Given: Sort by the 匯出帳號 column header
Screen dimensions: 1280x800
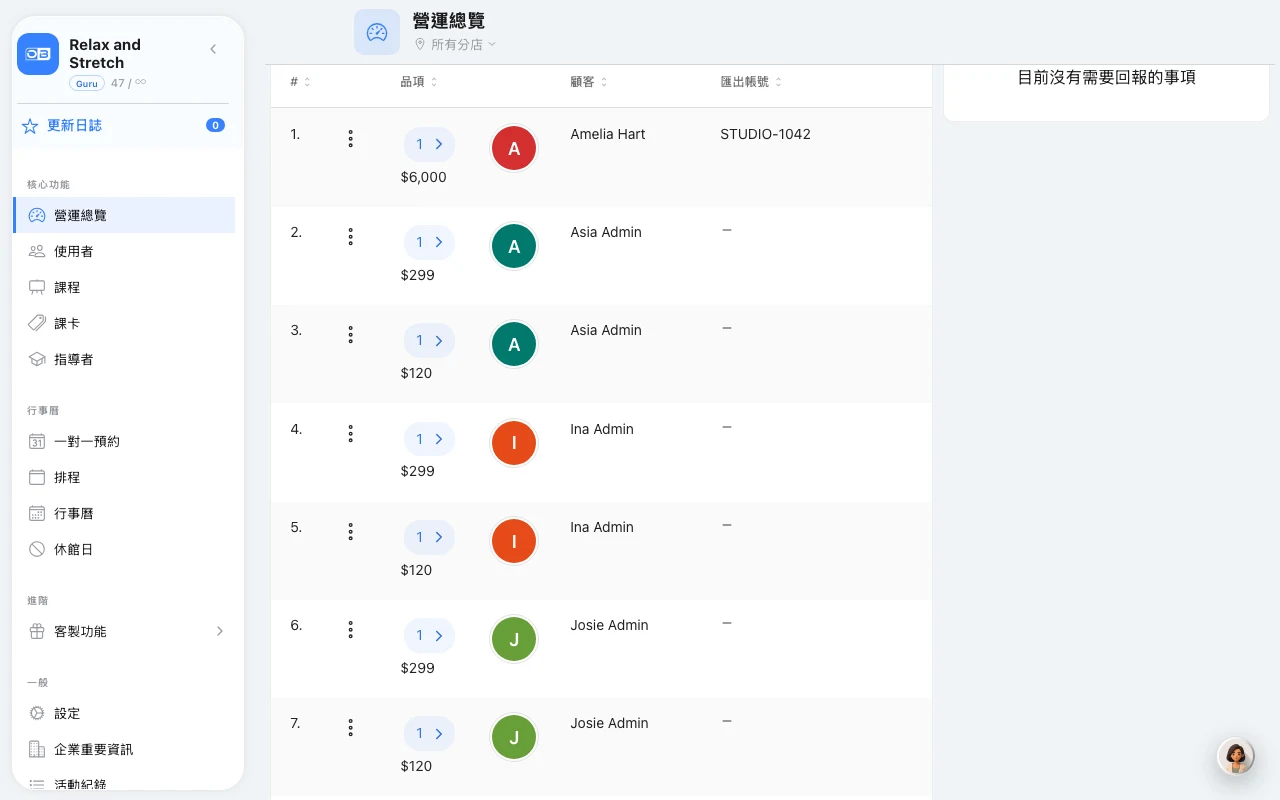Looking at the screenshot, I should click(x=751, y=82).
